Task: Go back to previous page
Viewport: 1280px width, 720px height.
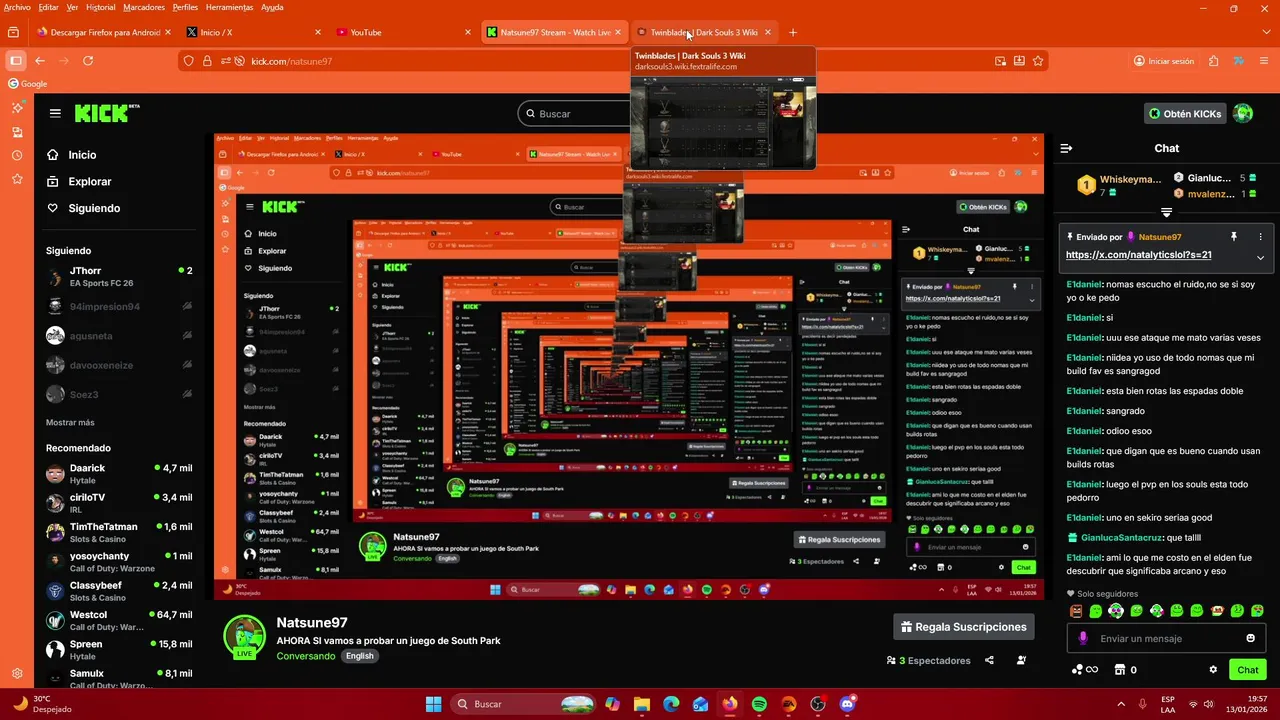Action: (x=40, y=61)
